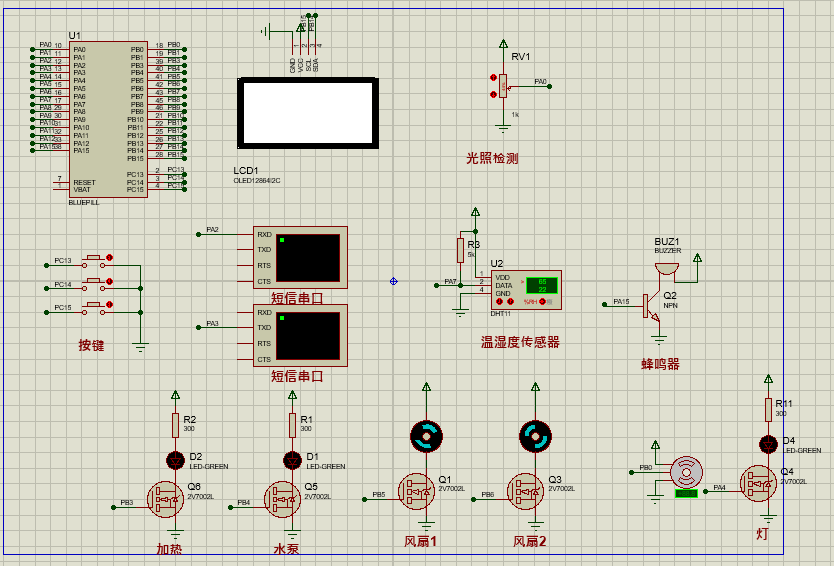This screenshot has width=834, height=566.
Task: Select the Q3 MOSFET driving 风扇2
Action: [x=526, y=492]
